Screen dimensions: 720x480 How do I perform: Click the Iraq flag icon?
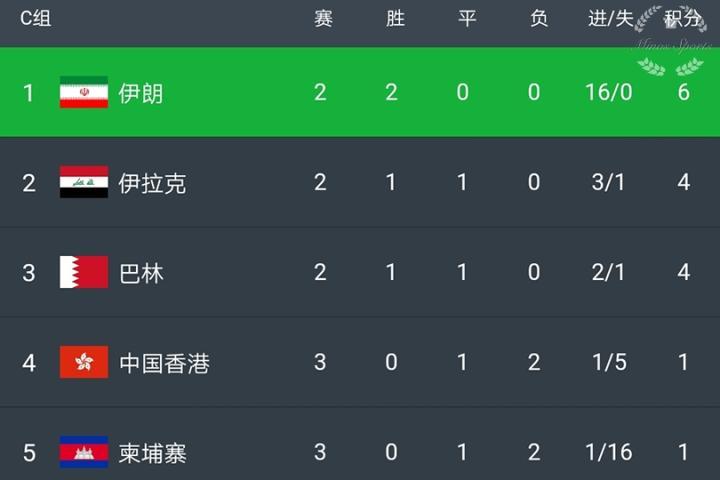84,182
